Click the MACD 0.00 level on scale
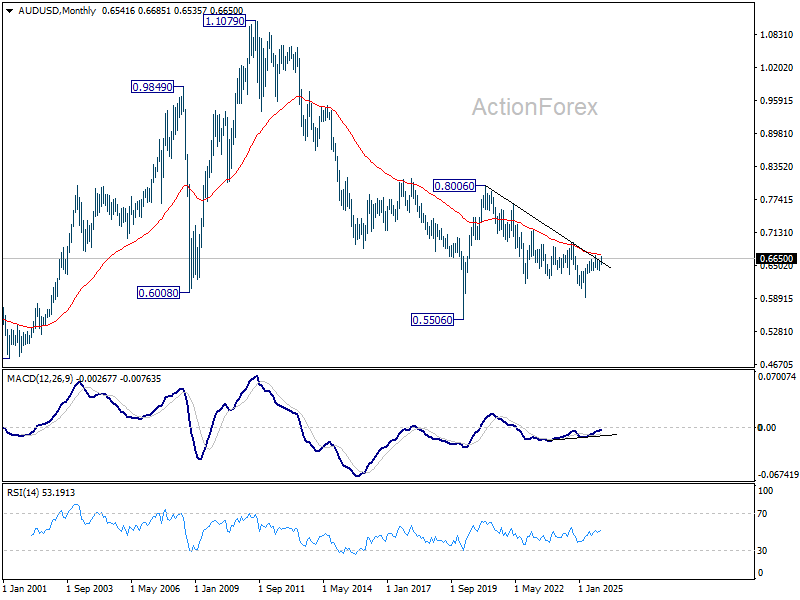Screen dimensions: 800x600 767,428
